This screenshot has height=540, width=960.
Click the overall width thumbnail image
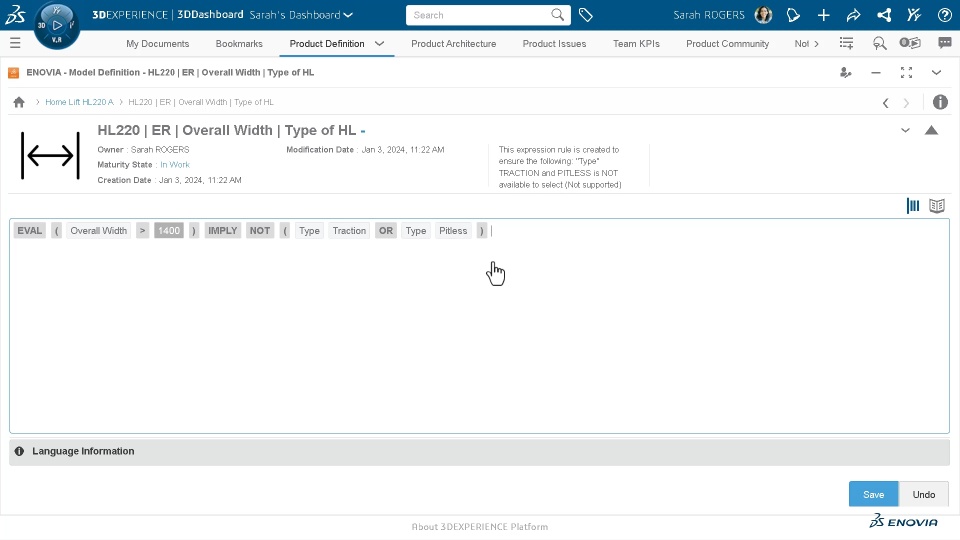[x=50, y=156]
